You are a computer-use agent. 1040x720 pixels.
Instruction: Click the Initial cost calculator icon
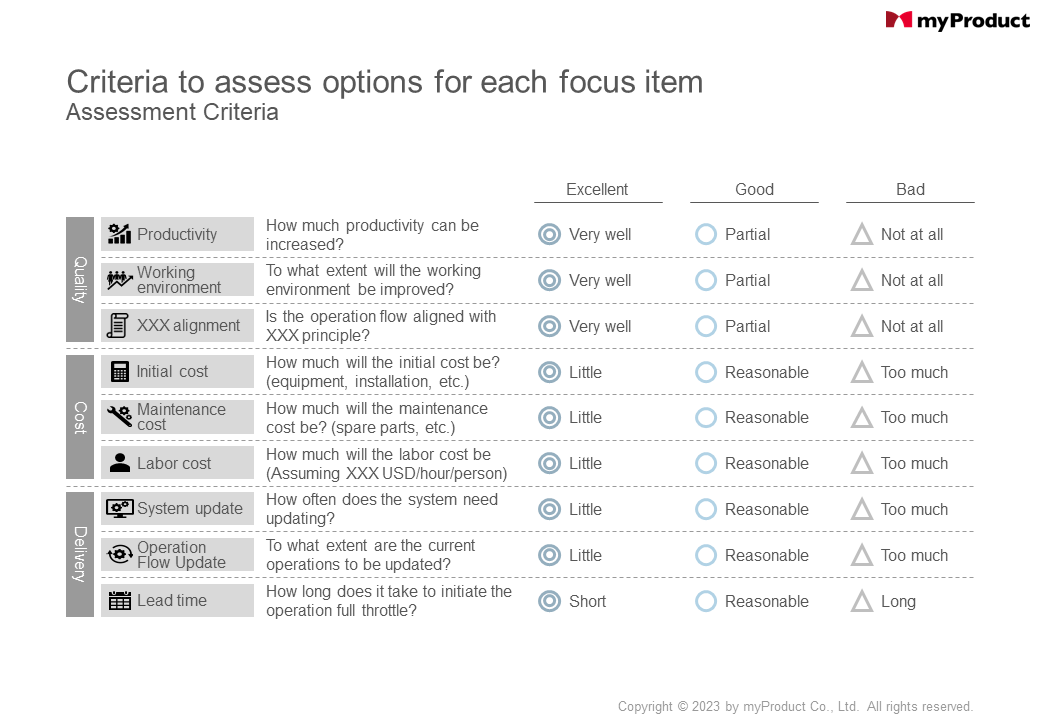pos(119,371)
